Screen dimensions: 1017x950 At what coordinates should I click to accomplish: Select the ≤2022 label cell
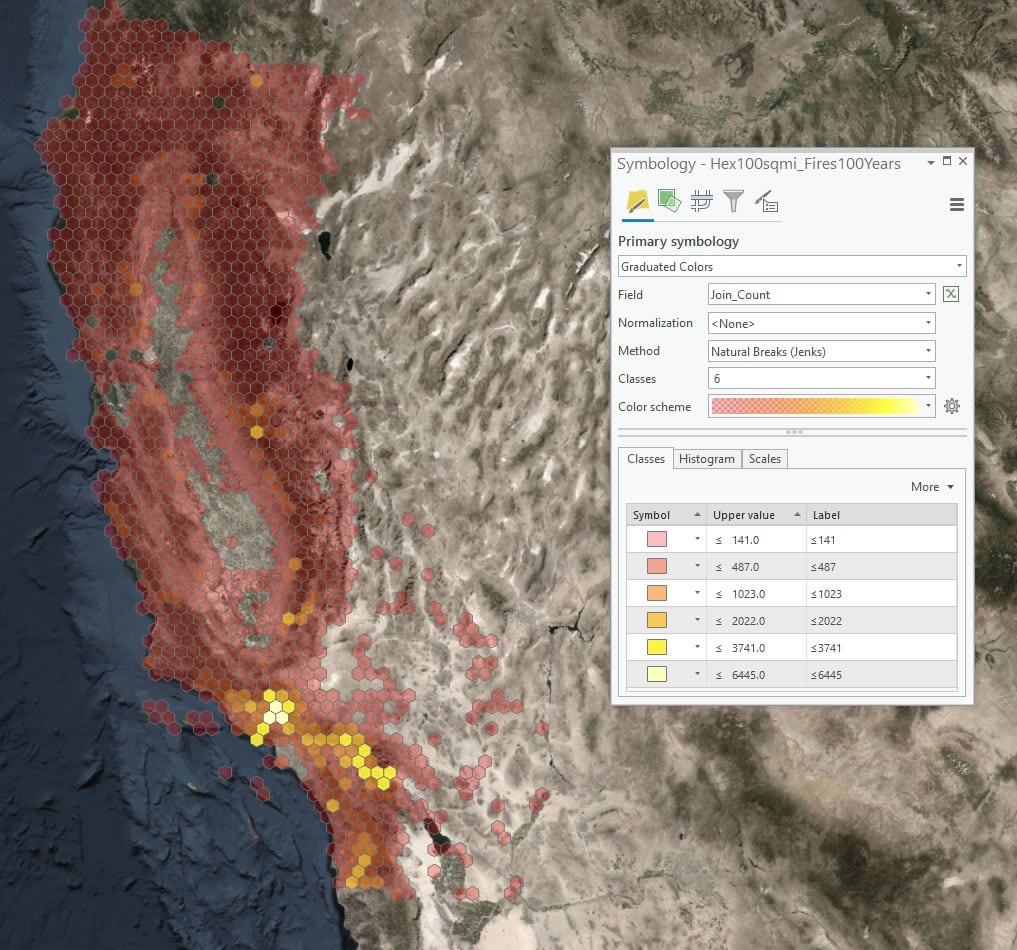coord(881,621)
